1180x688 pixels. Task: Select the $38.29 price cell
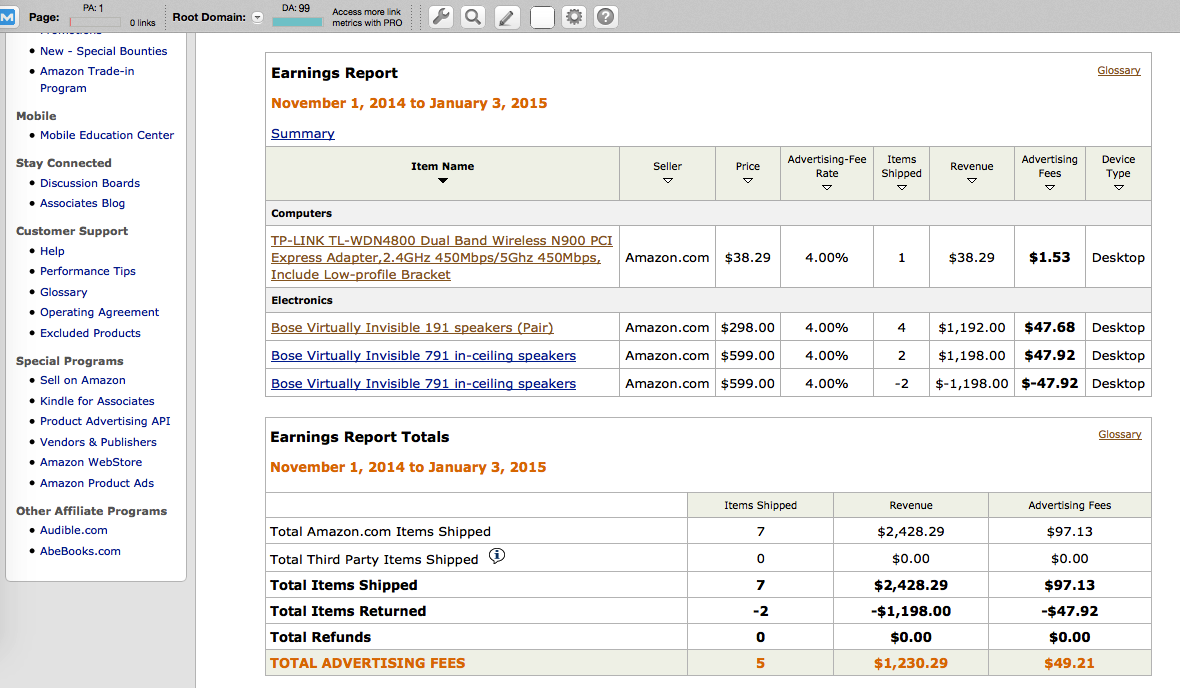pos(747,257)
